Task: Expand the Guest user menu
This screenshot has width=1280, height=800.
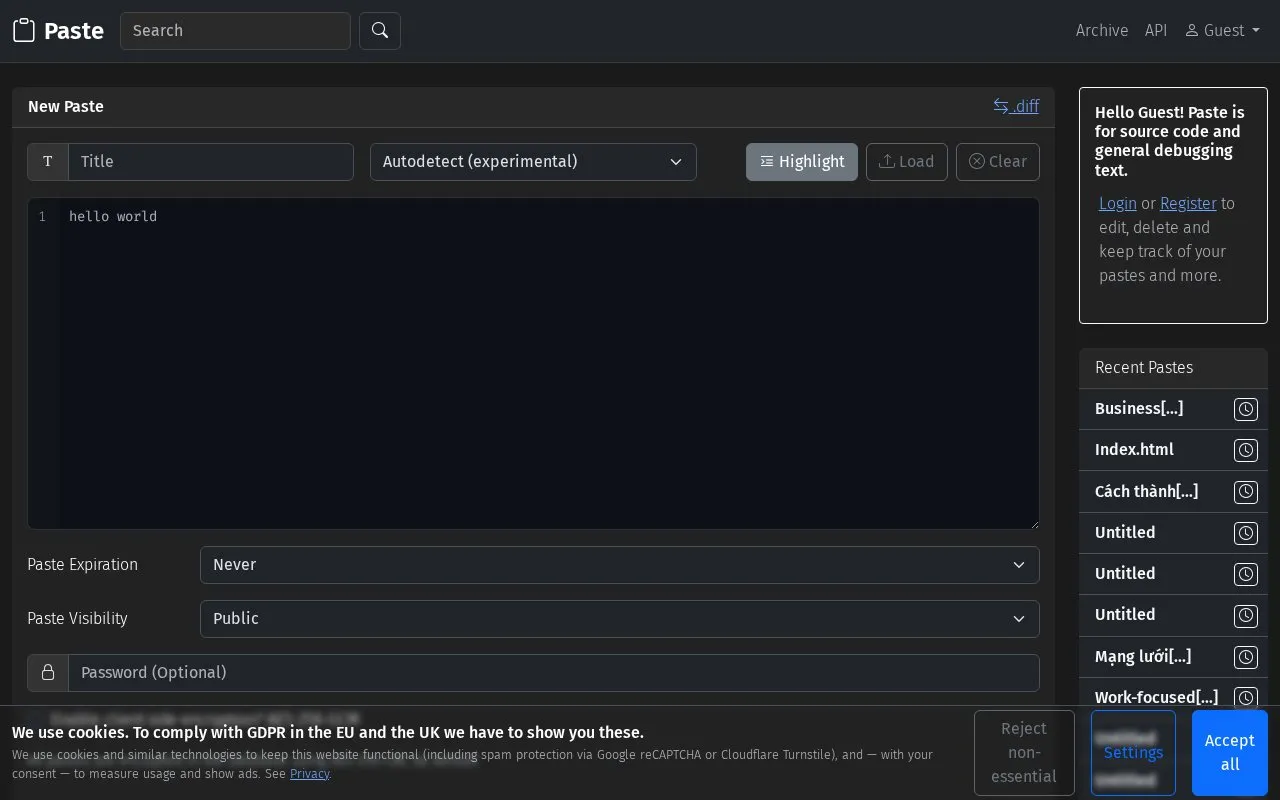Action: (x=1222, y=31)
